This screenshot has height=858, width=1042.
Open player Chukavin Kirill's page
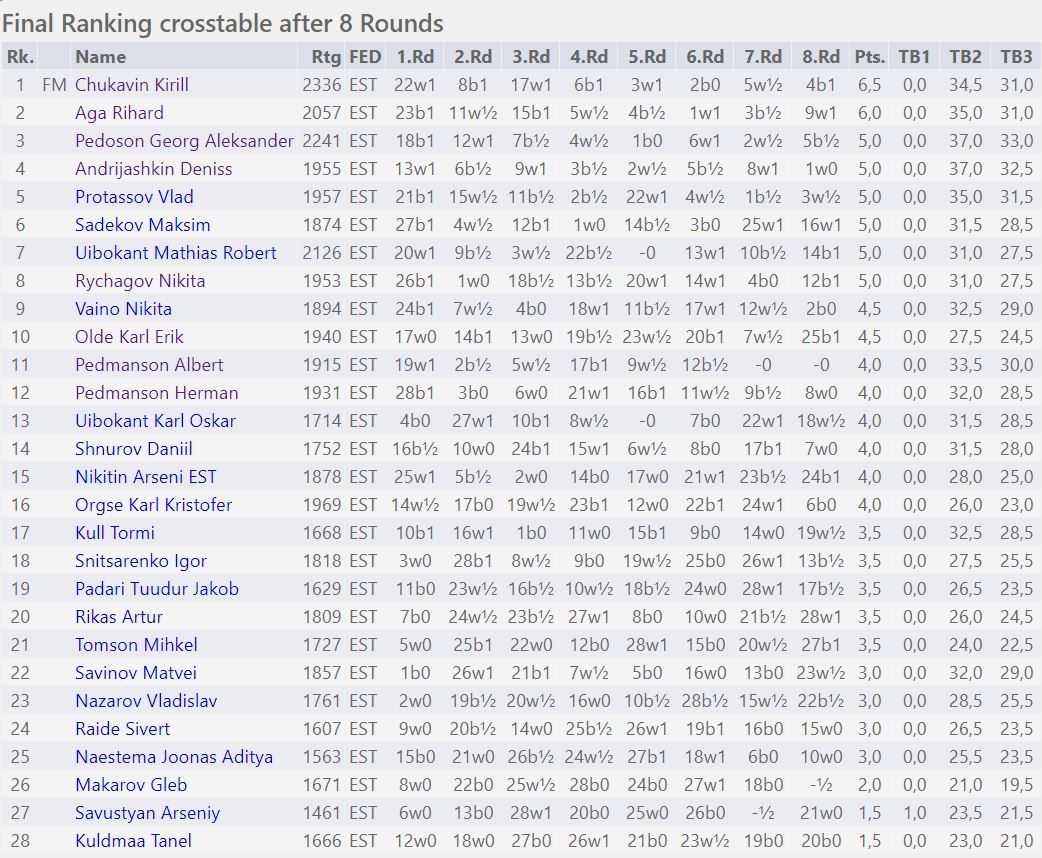[132, 85]
